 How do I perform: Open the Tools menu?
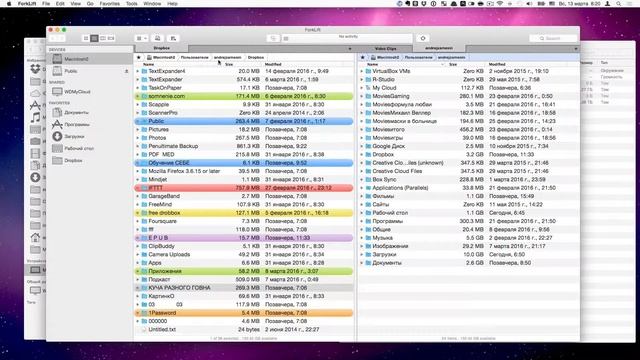click(x=131, y=3)
